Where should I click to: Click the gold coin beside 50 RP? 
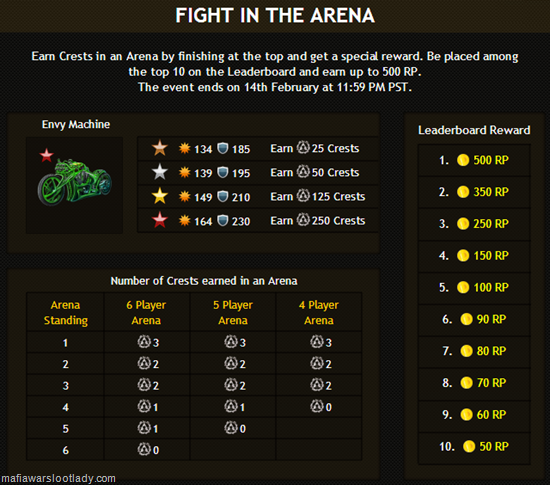pos(469,446)
